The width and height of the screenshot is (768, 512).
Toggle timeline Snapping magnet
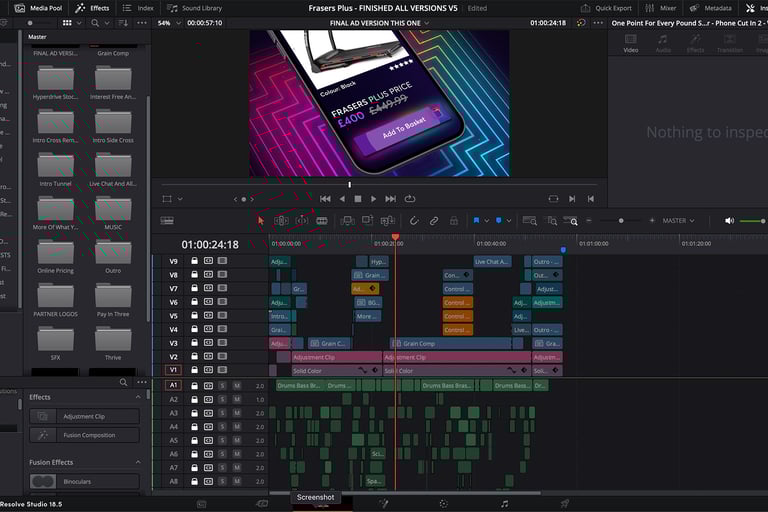[414, 221]
